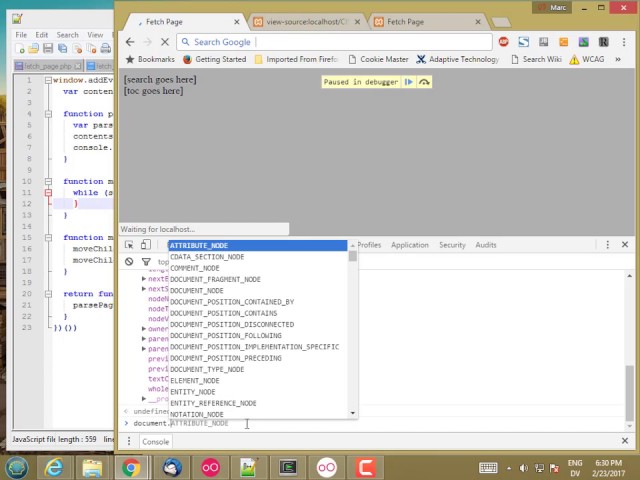Image resolution: width=640 pixels, height=480 pixels.
Task: Switch to the view-source:localhost tab
Action: [x=306, y=21]
